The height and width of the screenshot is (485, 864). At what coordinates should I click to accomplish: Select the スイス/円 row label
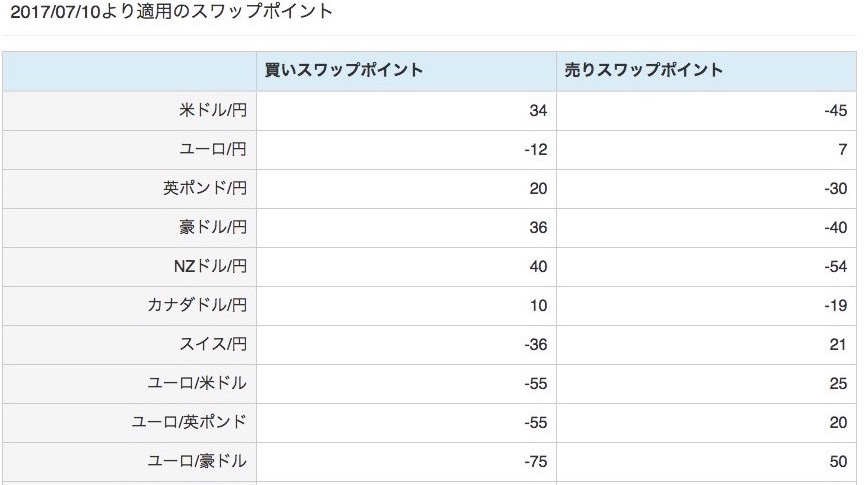pos(213,344)
